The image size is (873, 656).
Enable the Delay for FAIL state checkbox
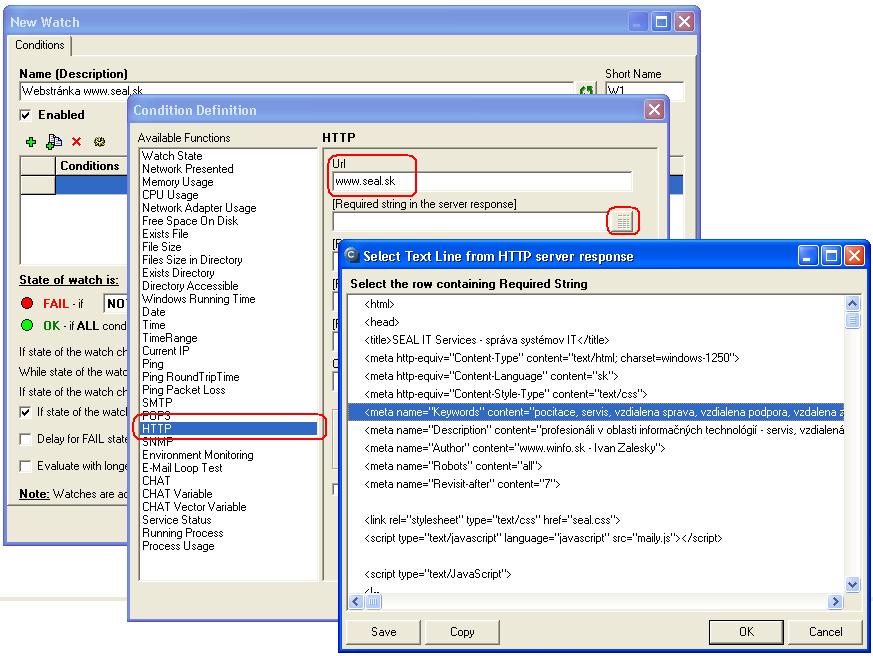[x=25, y=439]
